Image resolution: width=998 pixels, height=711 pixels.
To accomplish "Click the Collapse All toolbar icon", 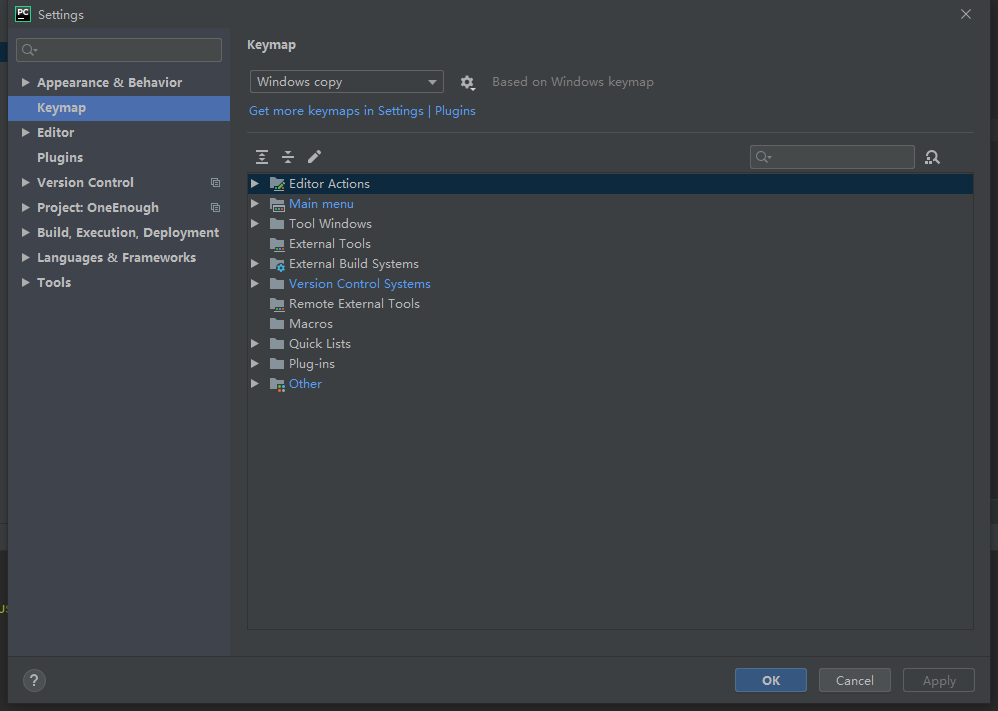I will 288,157.
